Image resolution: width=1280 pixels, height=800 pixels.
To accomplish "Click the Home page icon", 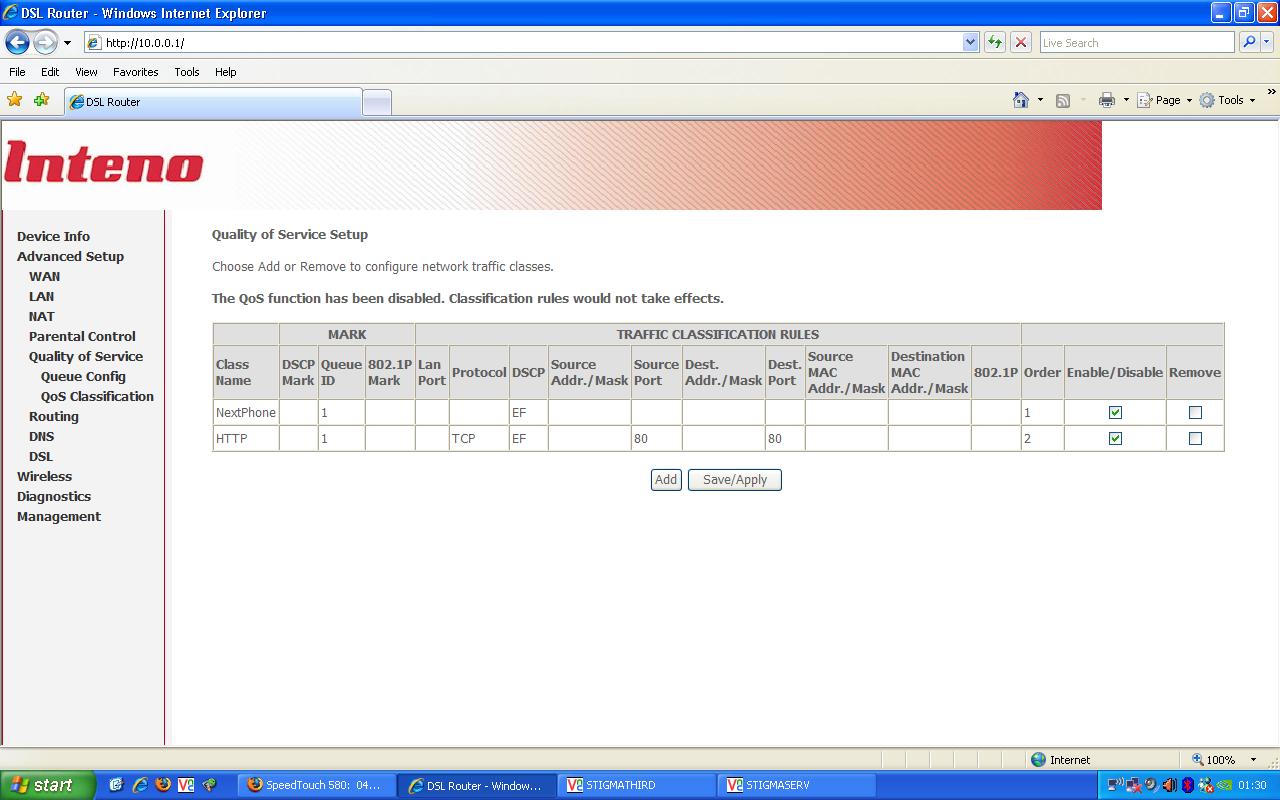I will (1021, 100).
